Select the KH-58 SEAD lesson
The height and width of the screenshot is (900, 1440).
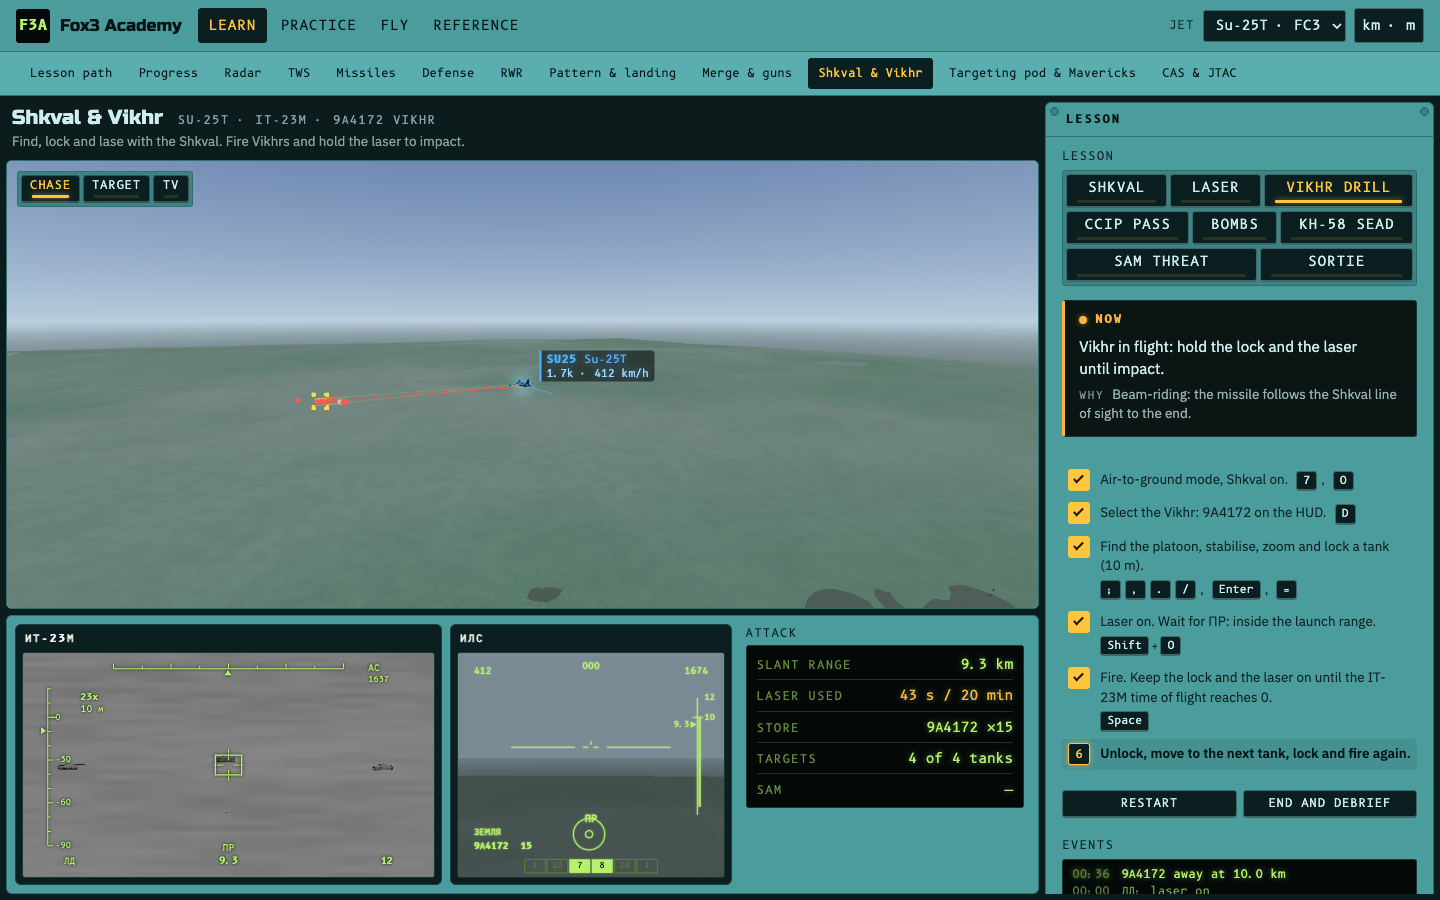pyautogui.click(x=1346, y=226)
